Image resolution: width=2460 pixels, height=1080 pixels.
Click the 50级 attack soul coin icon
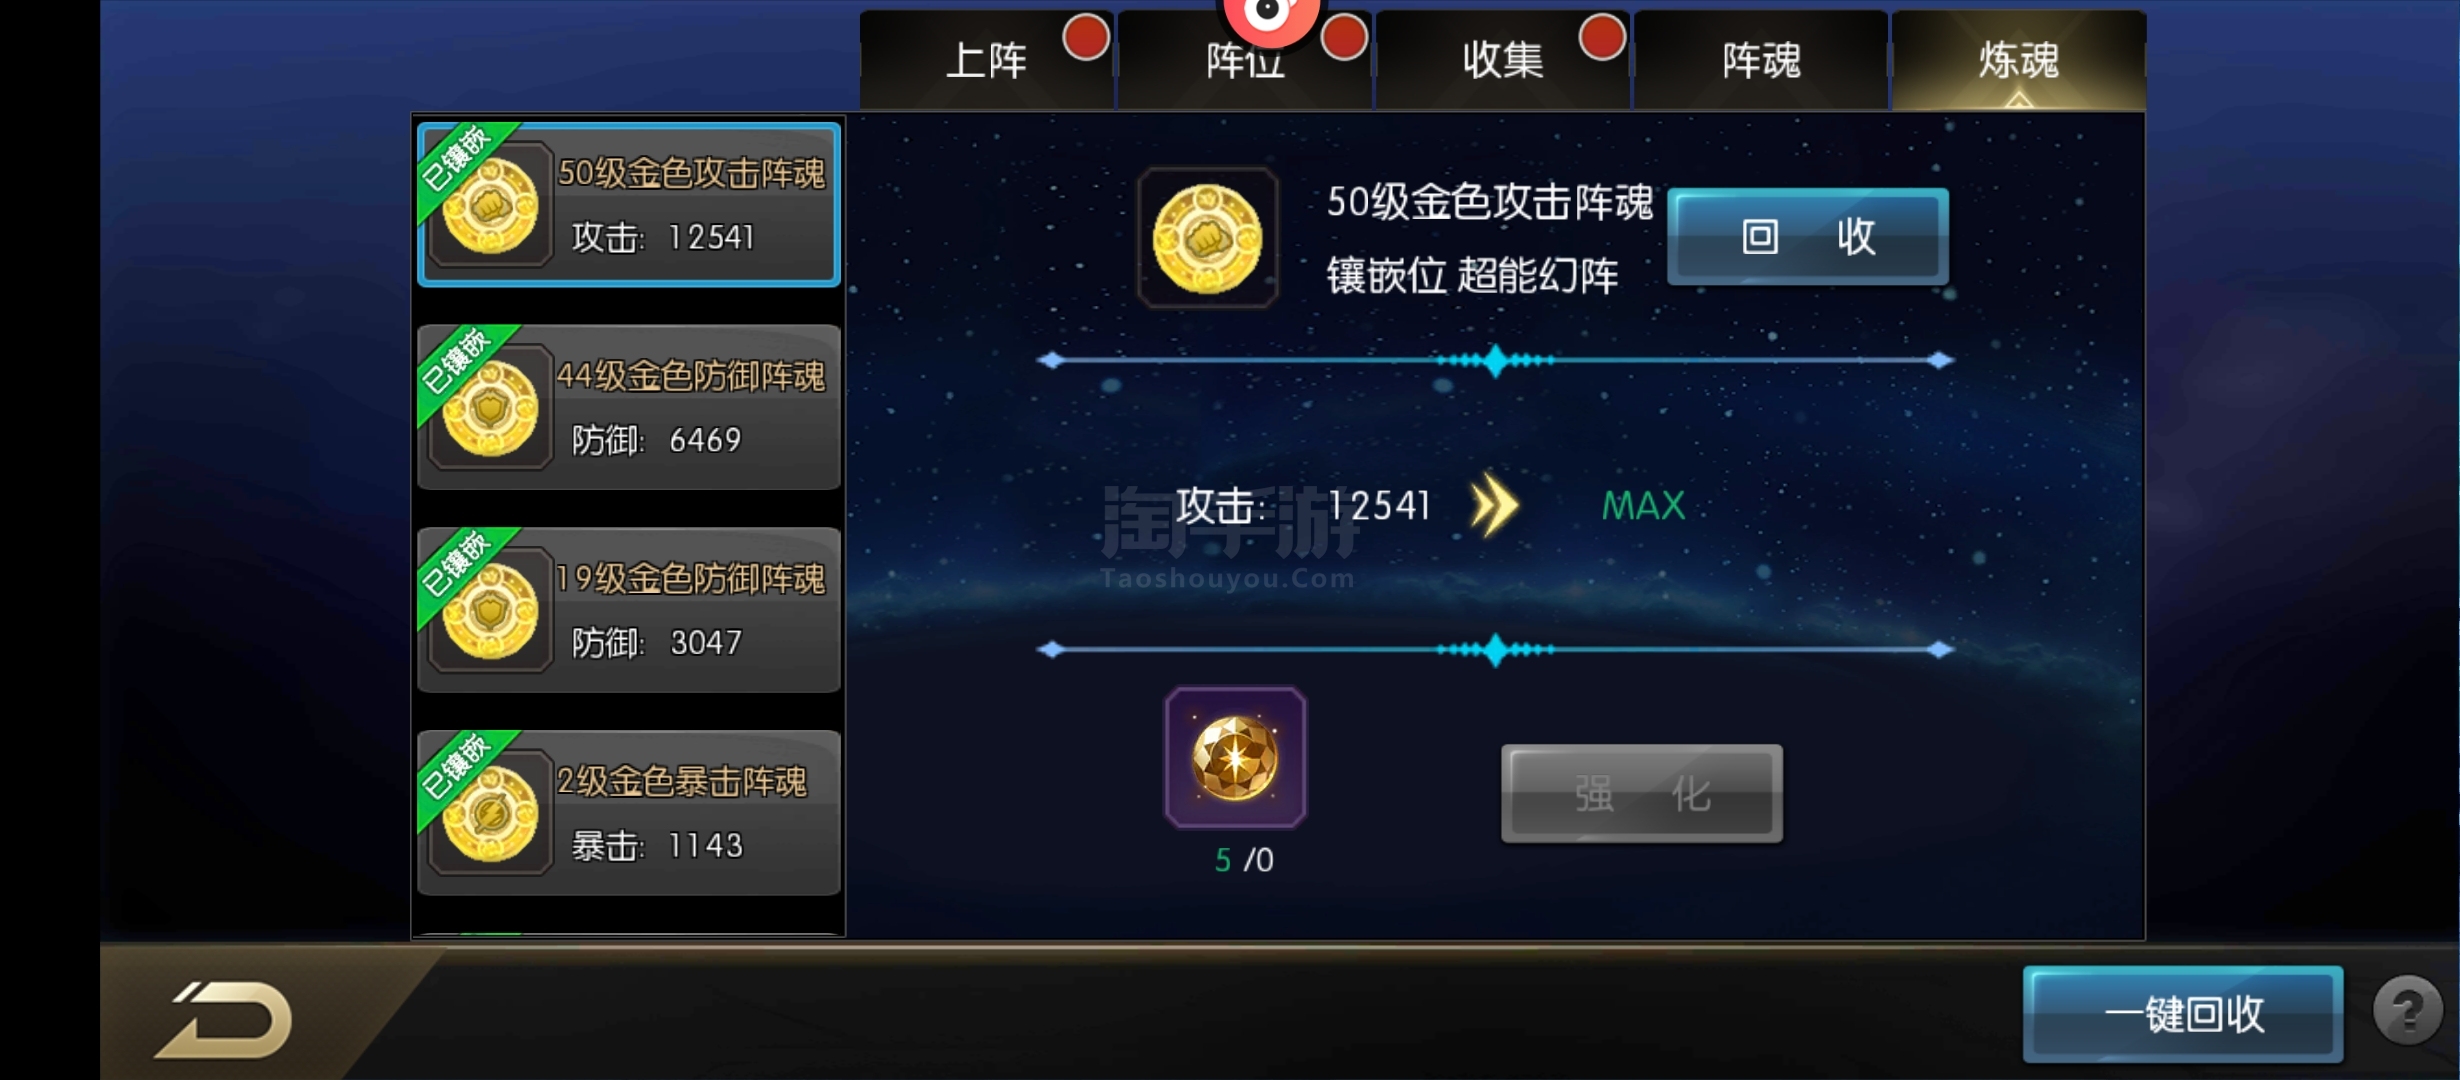tap(490, 206)
